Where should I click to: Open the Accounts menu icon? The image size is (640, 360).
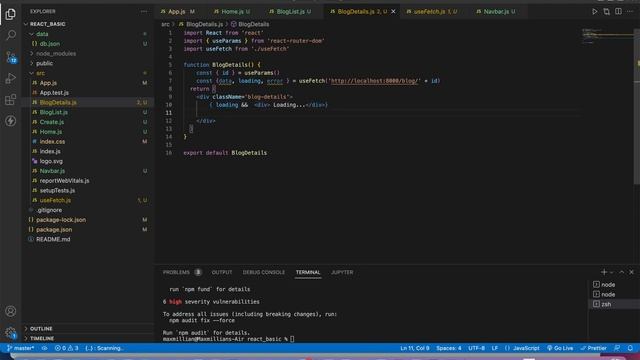pos(11,311)
